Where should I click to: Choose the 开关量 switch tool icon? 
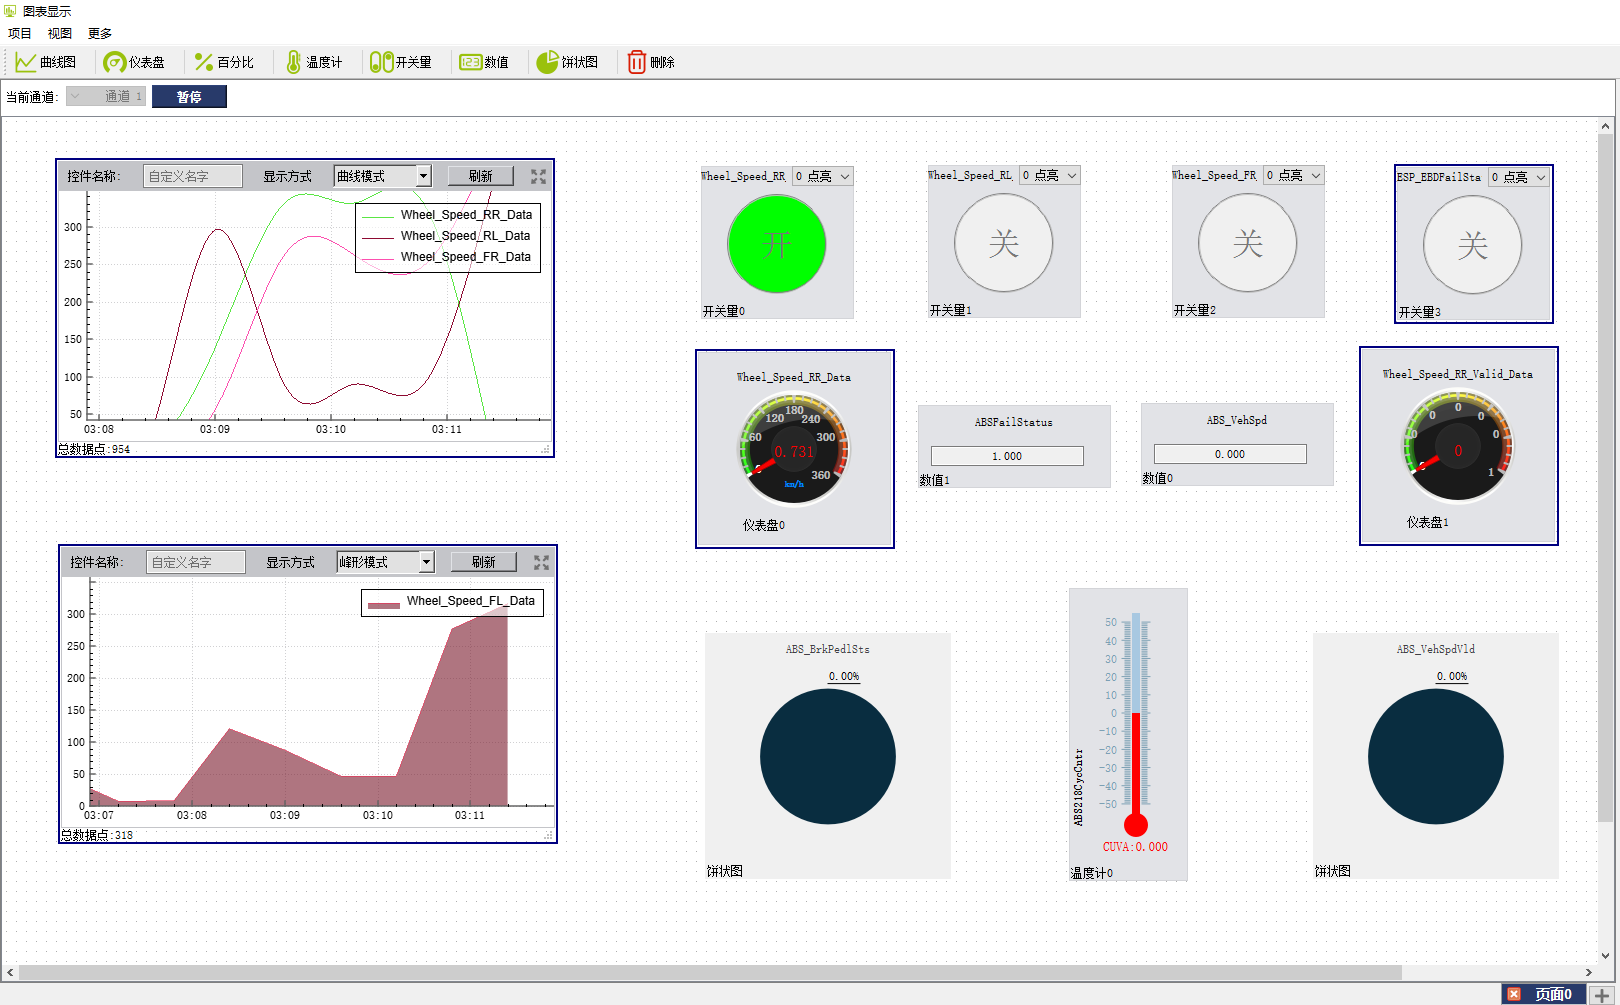tap(381, 62)
